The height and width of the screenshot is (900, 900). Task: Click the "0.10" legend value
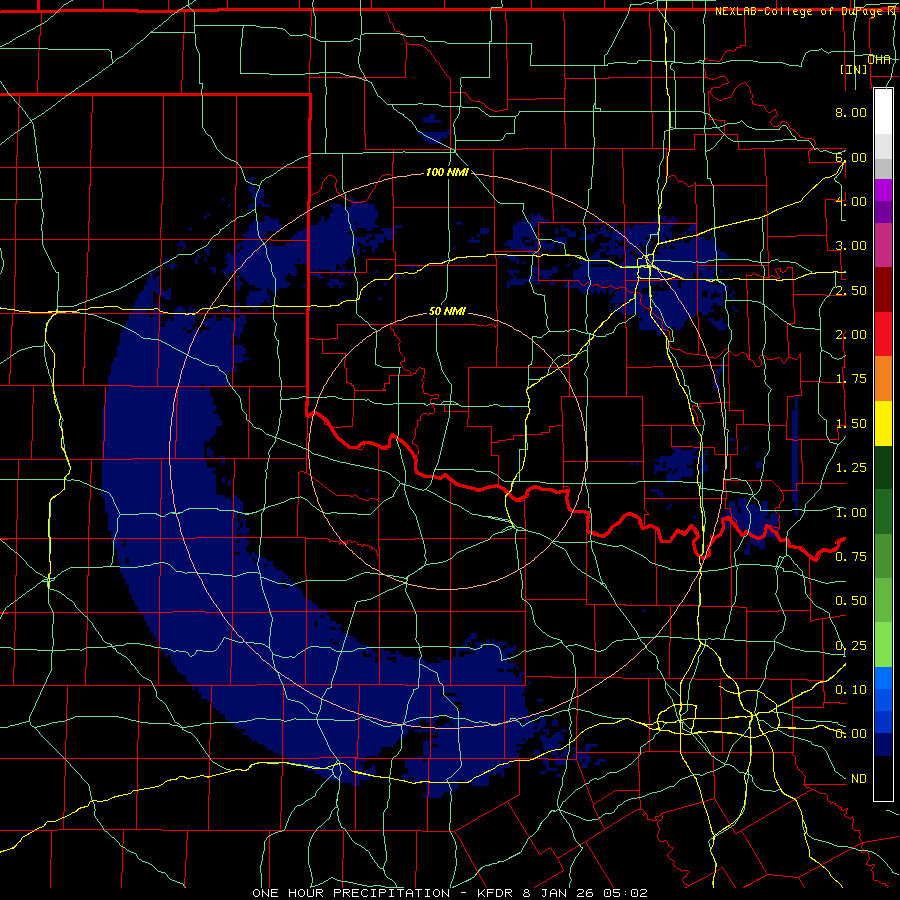click(851, 690)
